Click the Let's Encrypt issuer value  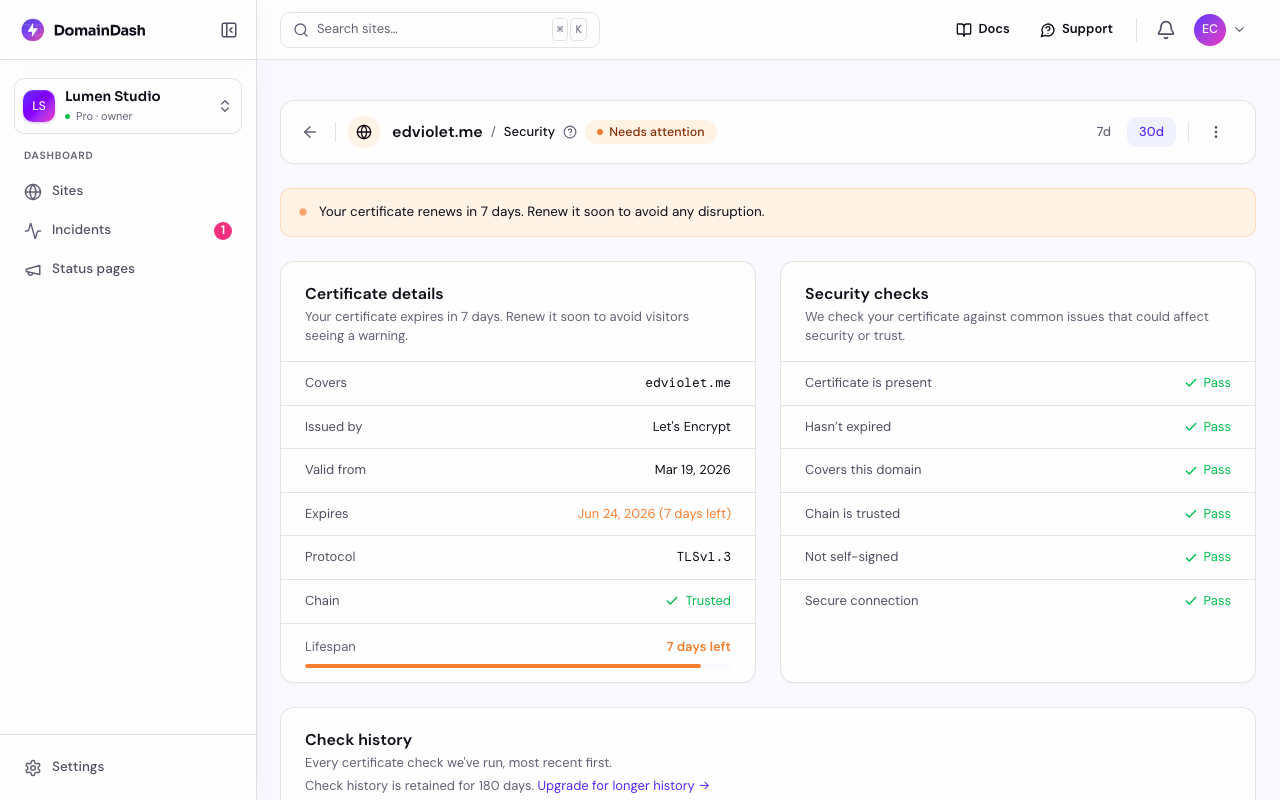click(692, 427)
